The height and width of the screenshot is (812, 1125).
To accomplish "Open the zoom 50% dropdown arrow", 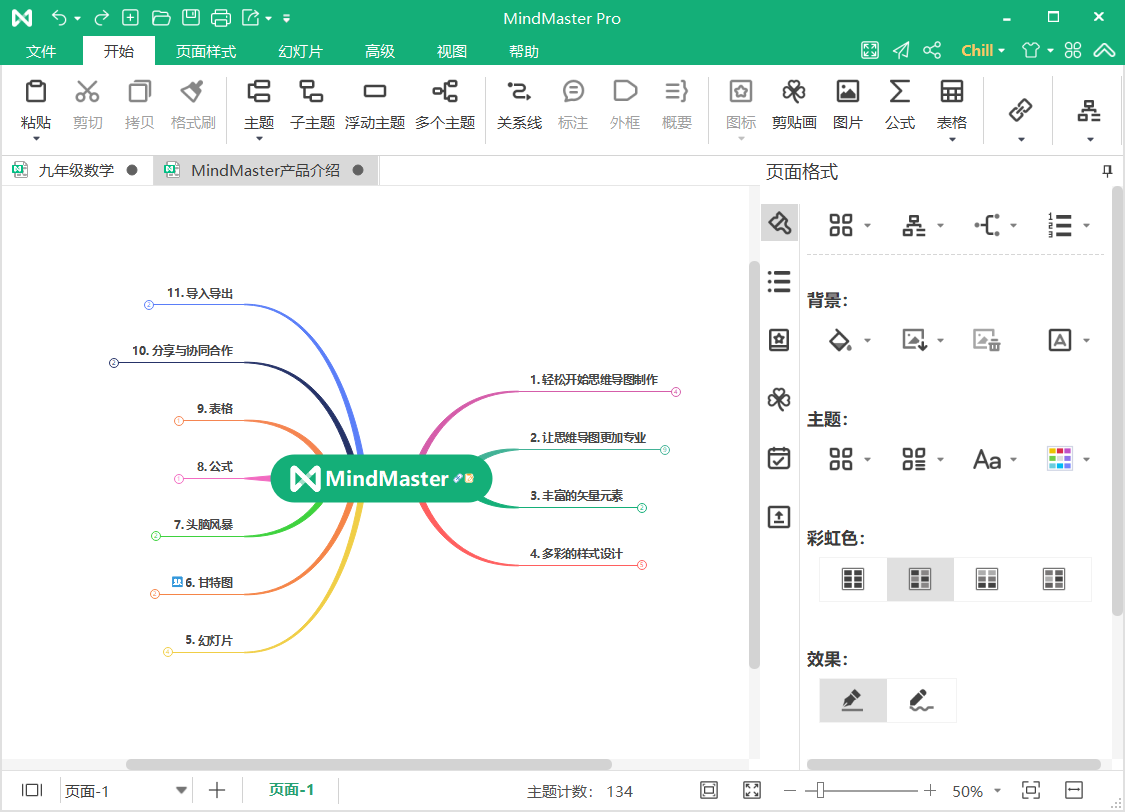I will 997,791.
